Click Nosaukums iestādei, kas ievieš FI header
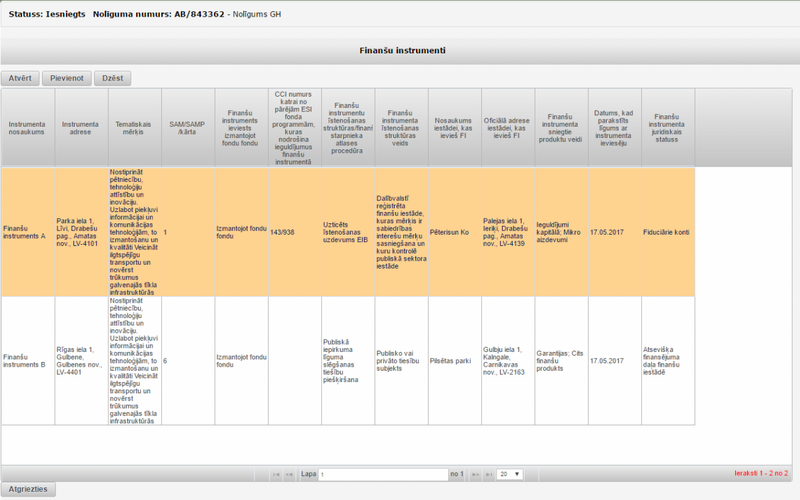800x500 pixels. coord(454,128)
